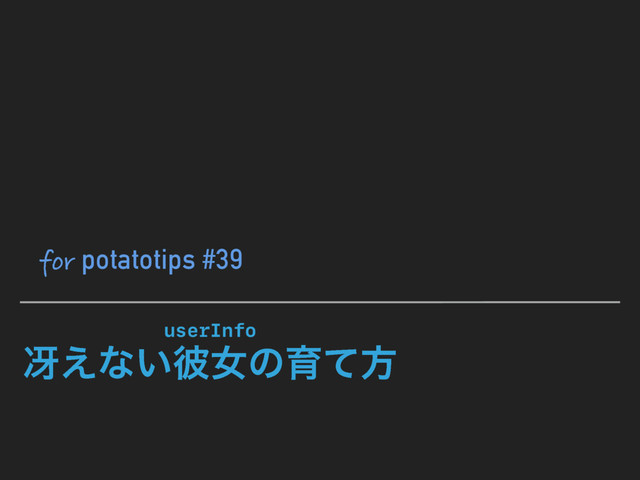Click the horizontal divider line
This screenshot has width=640, height=480.
(x=320, y=302)
